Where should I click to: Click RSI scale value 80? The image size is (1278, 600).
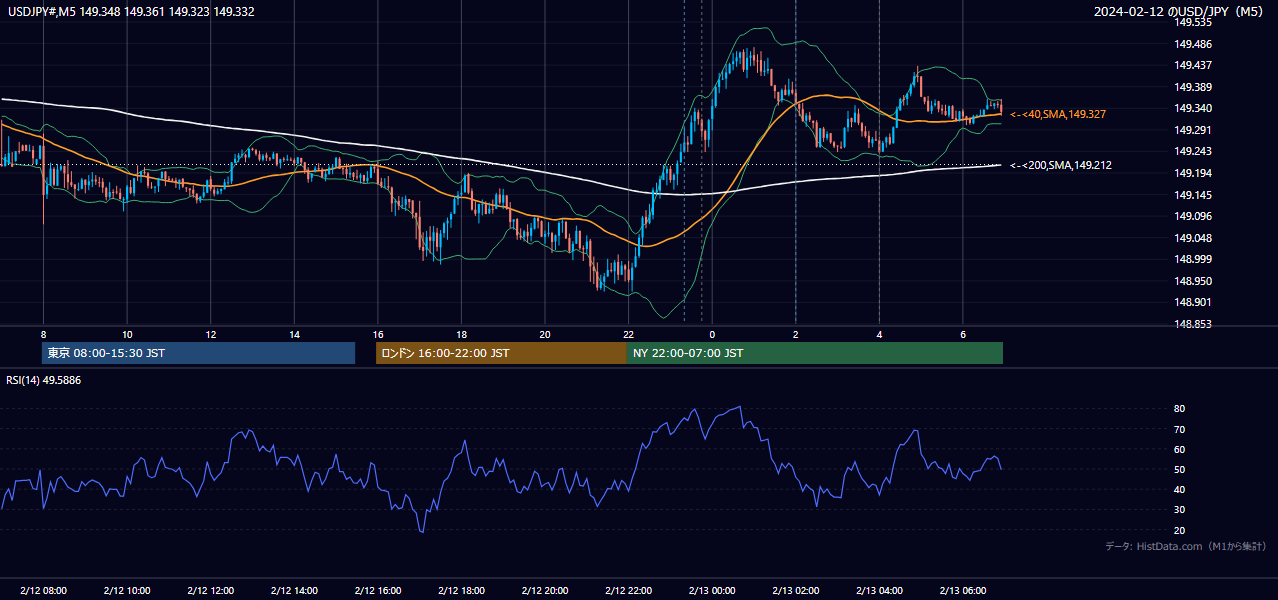(1179, 409)
